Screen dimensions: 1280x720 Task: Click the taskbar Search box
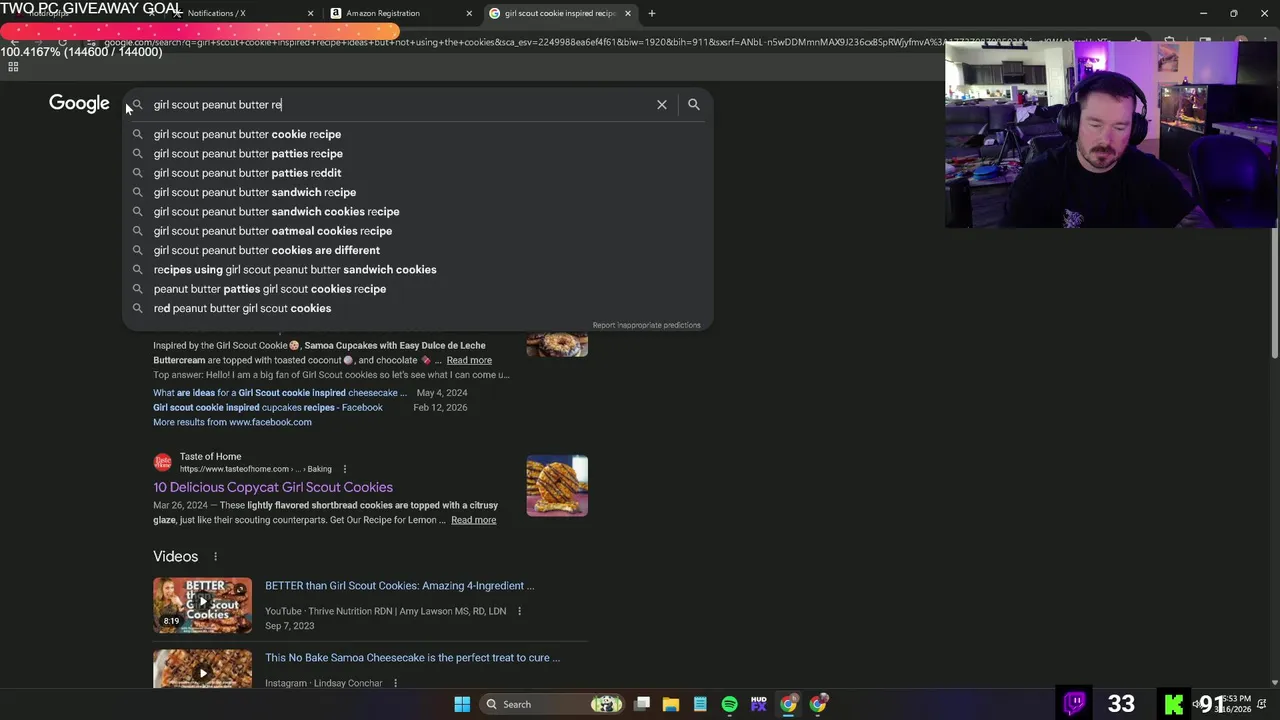pos(552,704)
